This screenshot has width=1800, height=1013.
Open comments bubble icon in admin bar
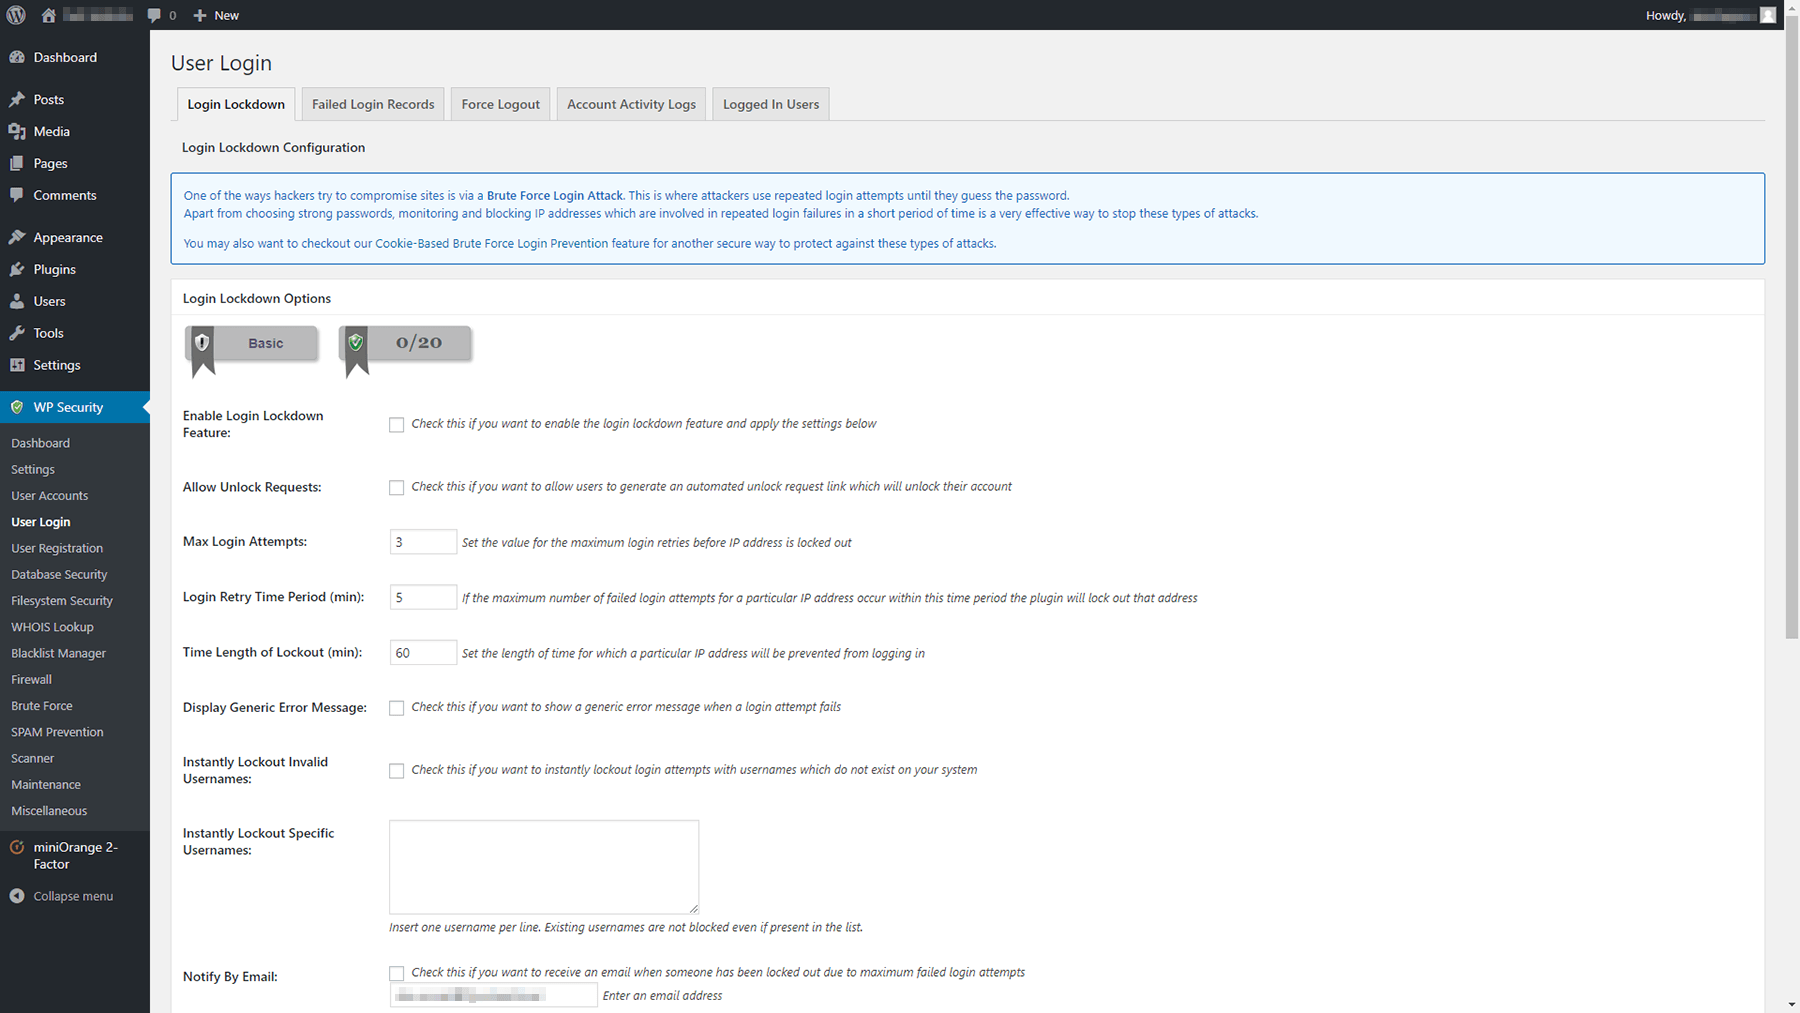(153, 15)
